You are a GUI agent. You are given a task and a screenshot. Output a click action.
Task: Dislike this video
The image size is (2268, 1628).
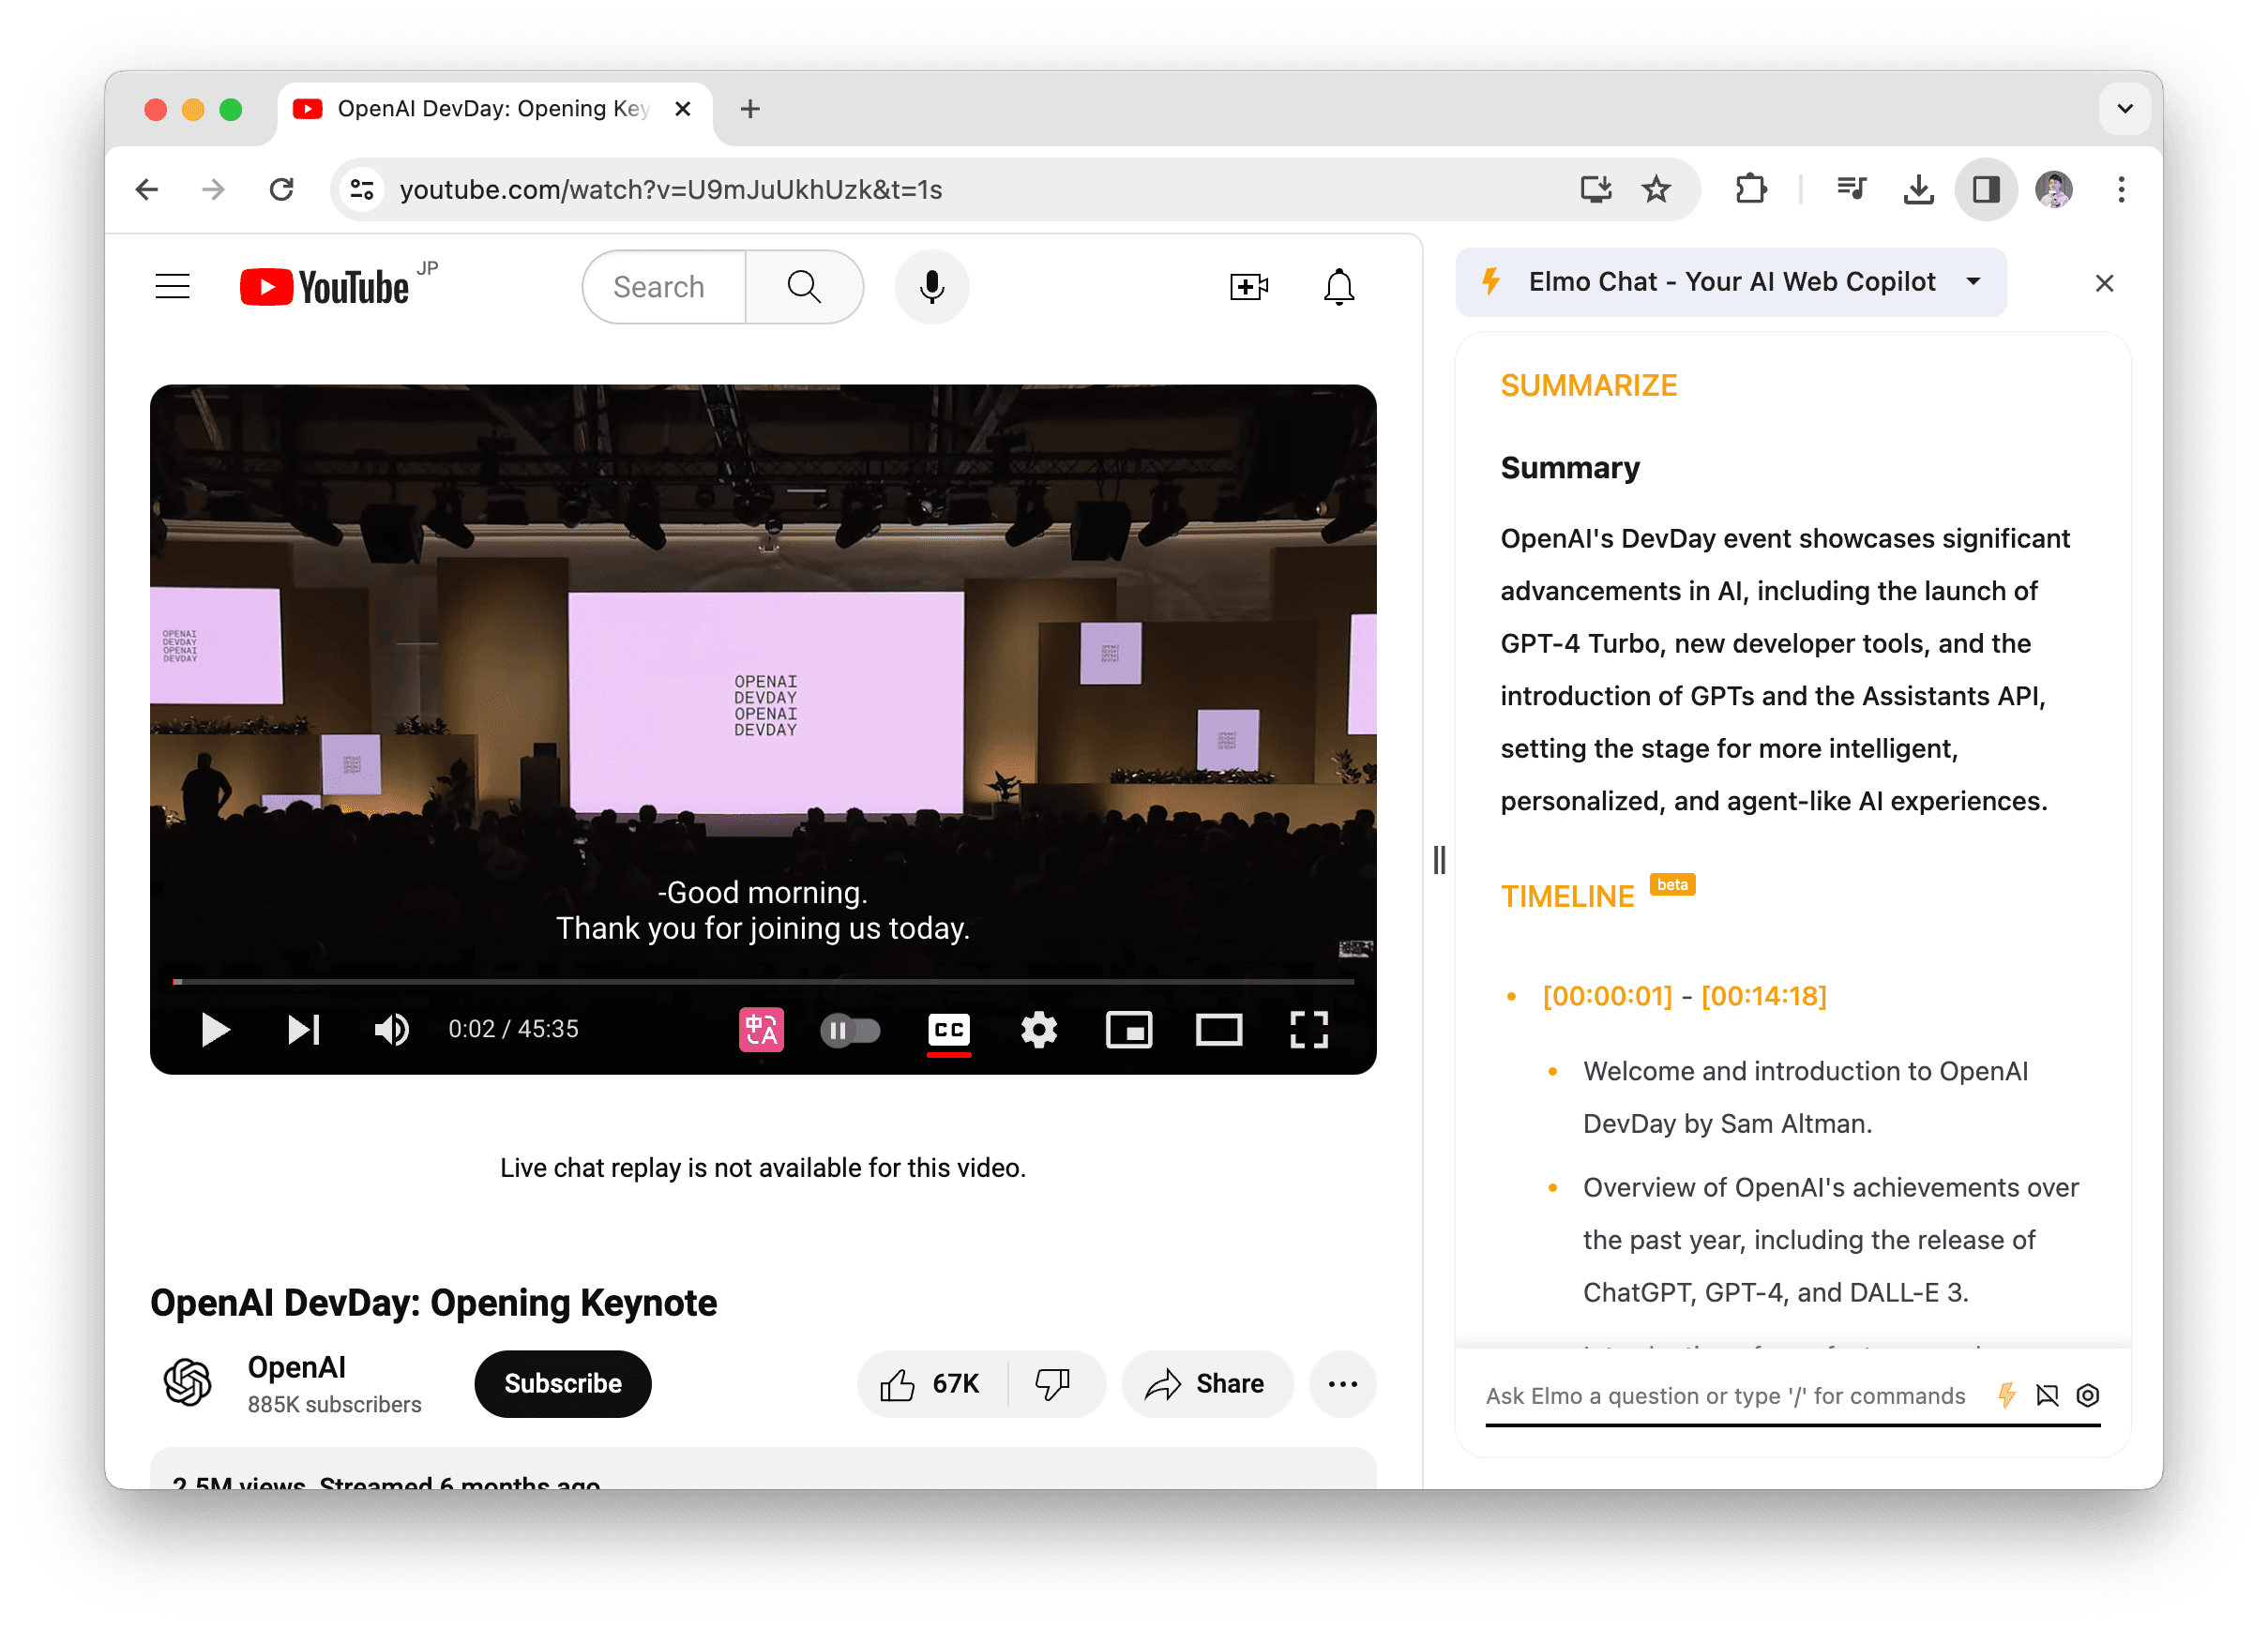pyautogui.click(x=1053, y=1383)
